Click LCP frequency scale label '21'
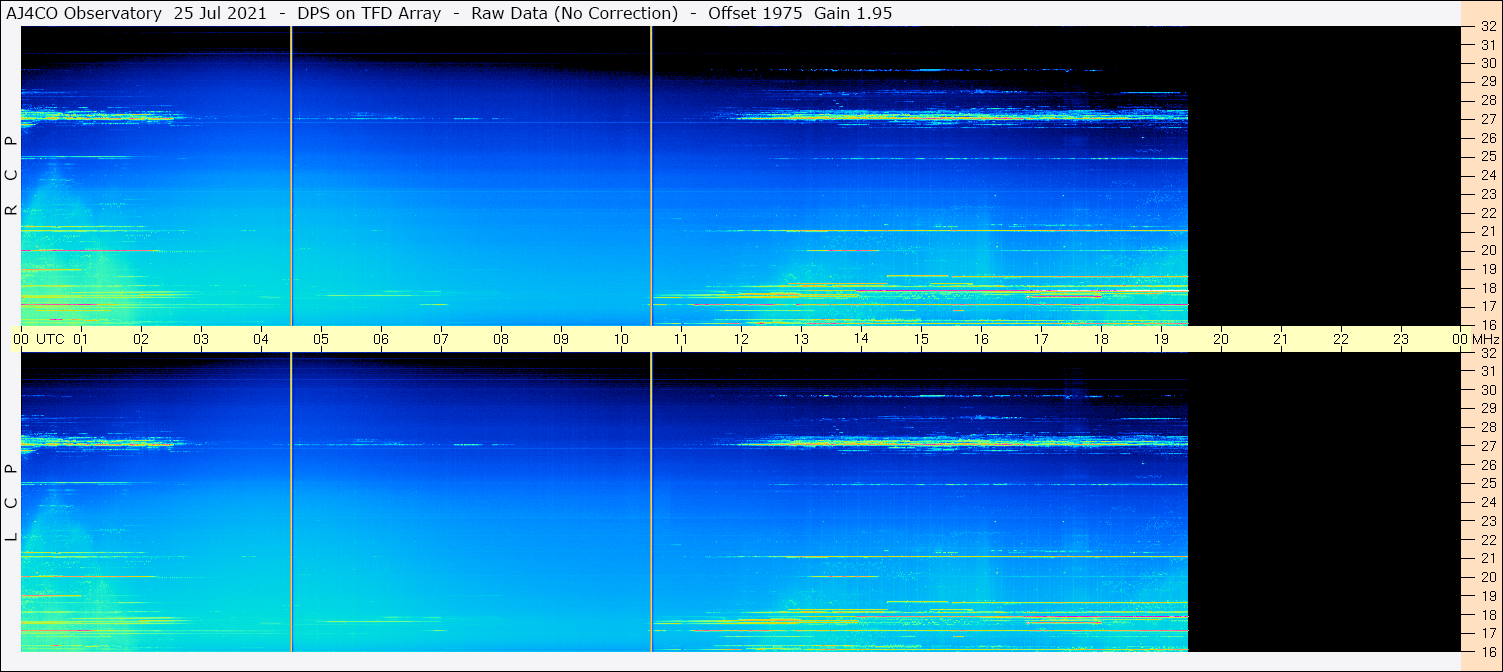This screenshot has width=1503, height=672. (1488, 558)
